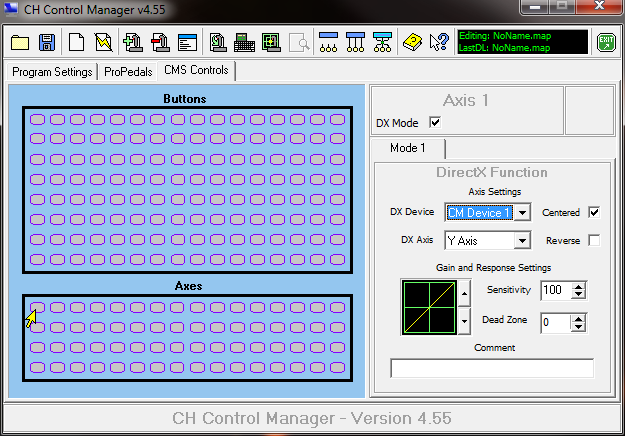Decrease Dead Zone with the down arrow

[x=578, y=327]
